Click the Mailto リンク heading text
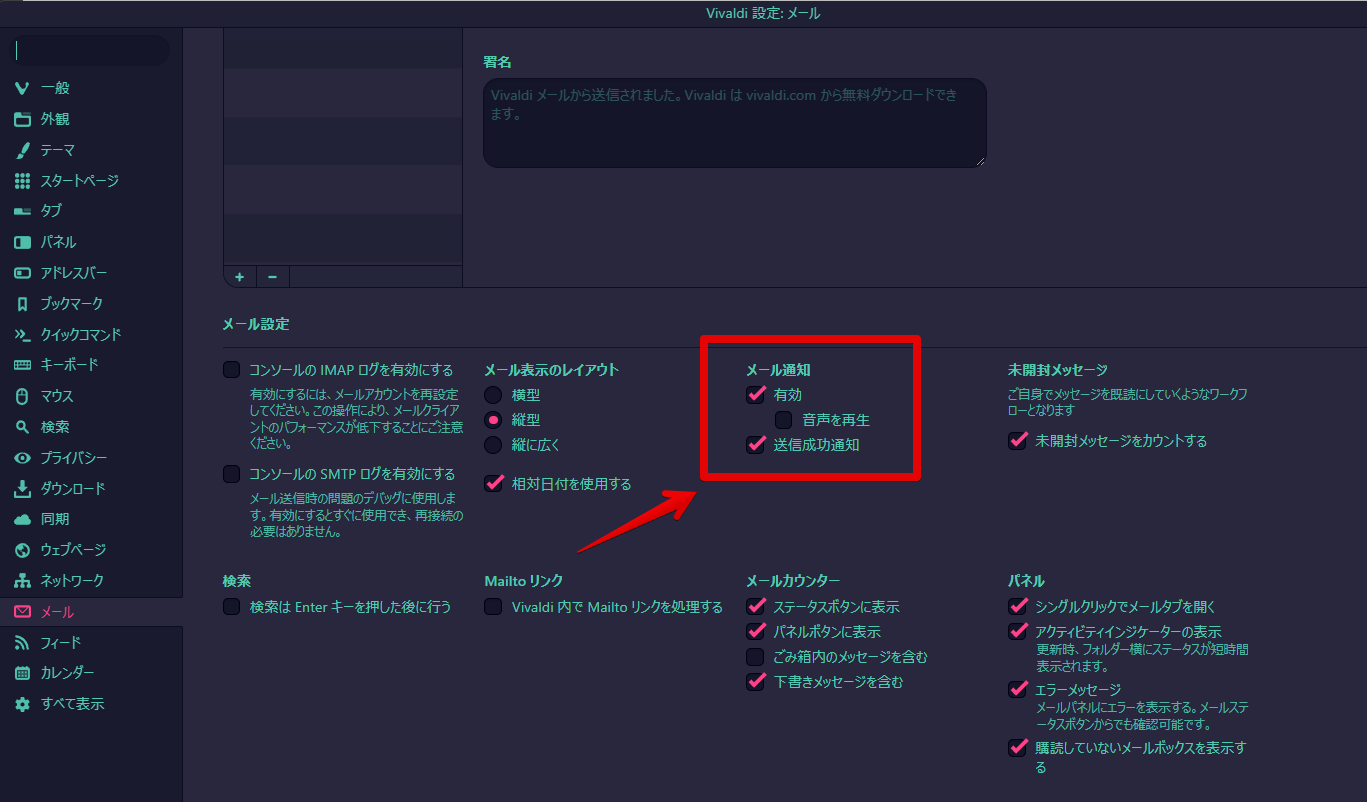The image size is (1367, 802). [523, 581]
